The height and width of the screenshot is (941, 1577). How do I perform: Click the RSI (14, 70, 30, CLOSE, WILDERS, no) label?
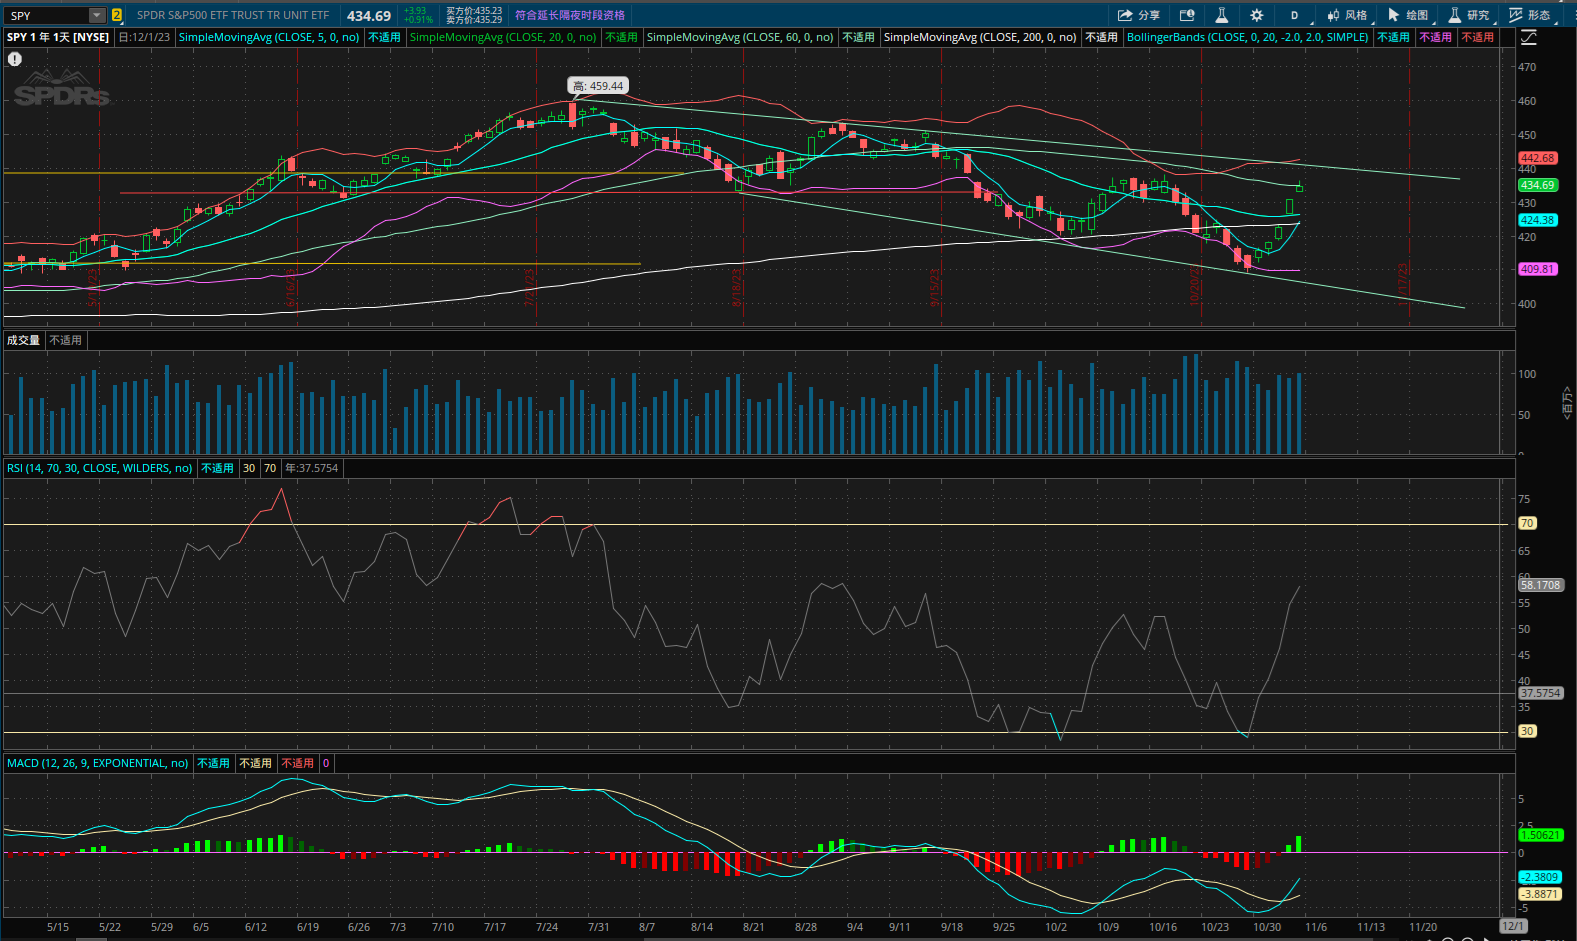pyautogui.click(x=99, y=468)
